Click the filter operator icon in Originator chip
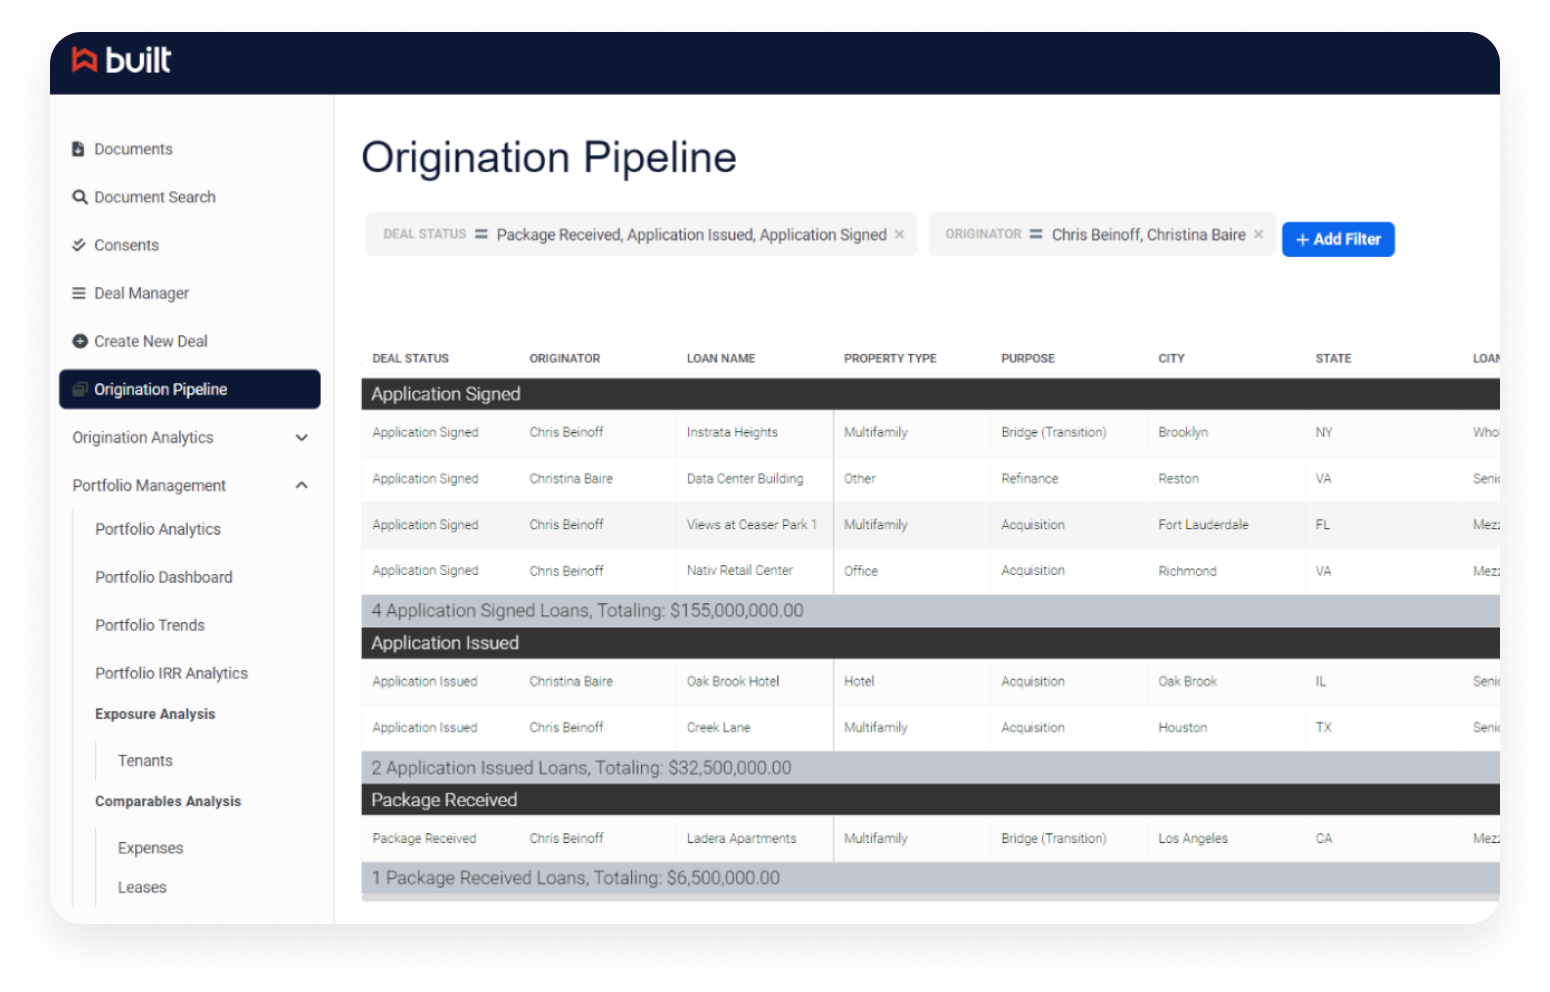Screen dimensions: 1550x992 tap(1037, 234)
